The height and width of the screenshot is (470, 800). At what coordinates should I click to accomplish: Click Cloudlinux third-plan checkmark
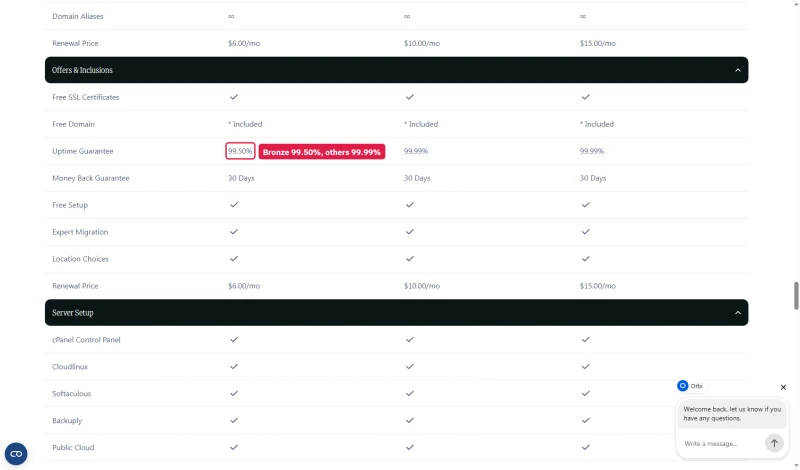[585, 366]
